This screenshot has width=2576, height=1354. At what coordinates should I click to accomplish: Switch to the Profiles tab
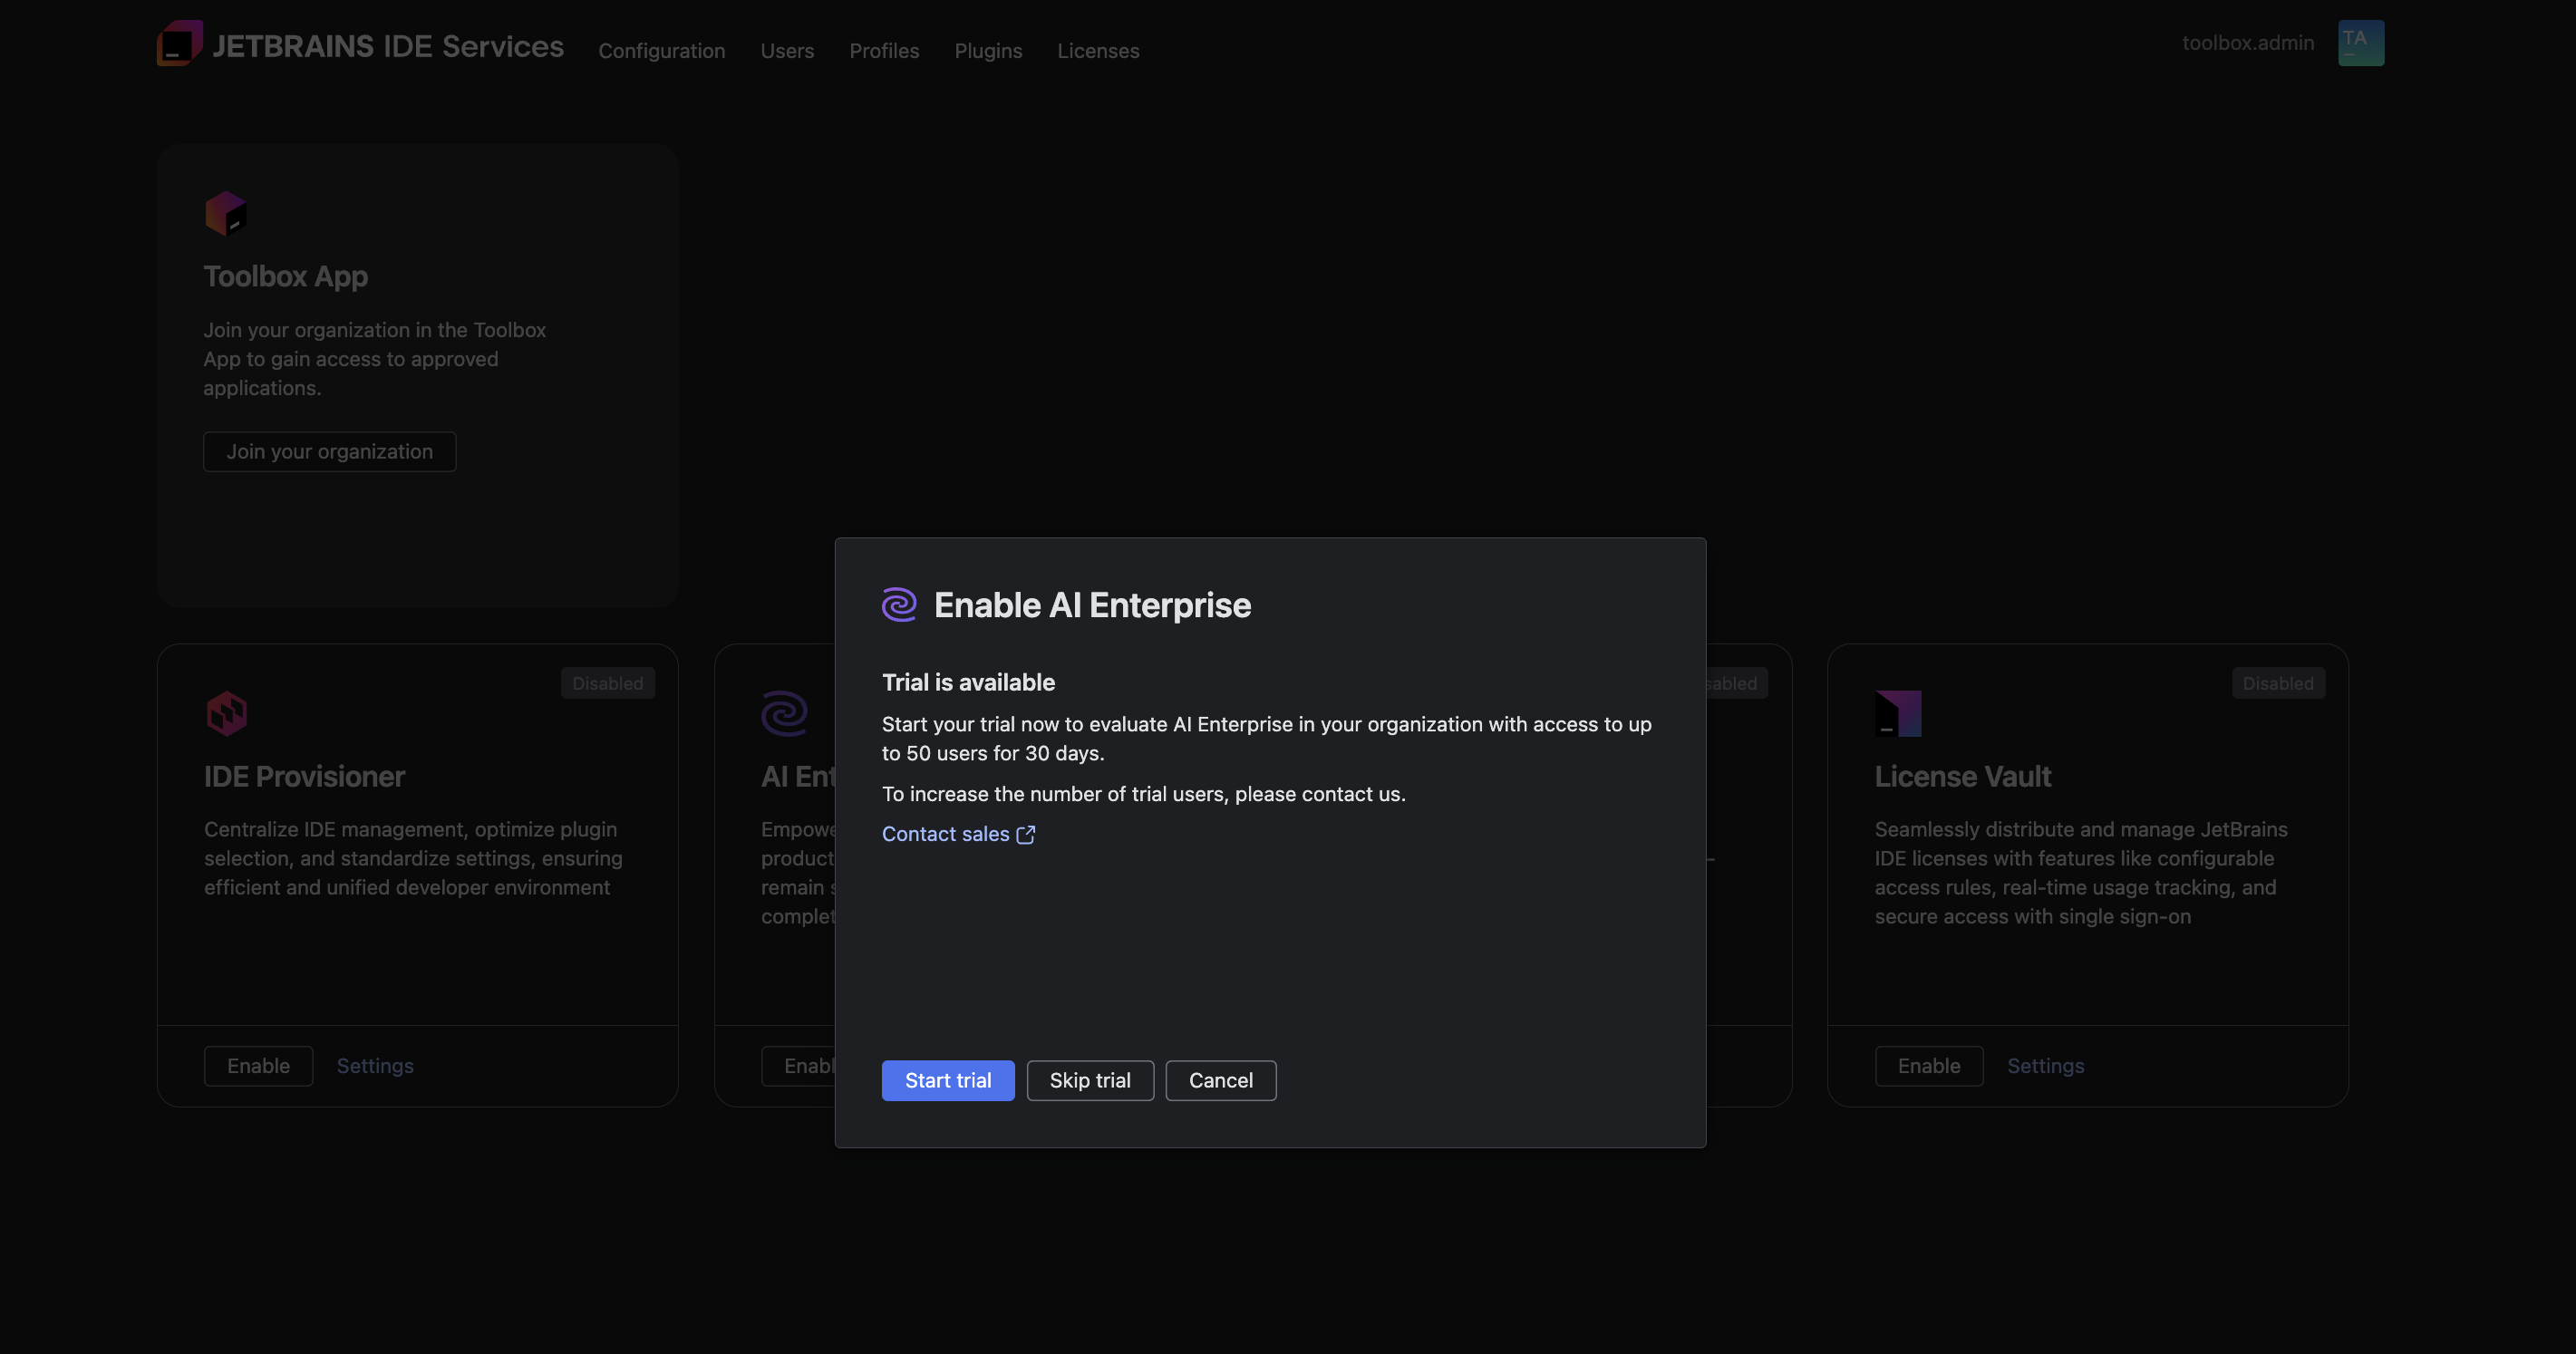click(884, 50)
